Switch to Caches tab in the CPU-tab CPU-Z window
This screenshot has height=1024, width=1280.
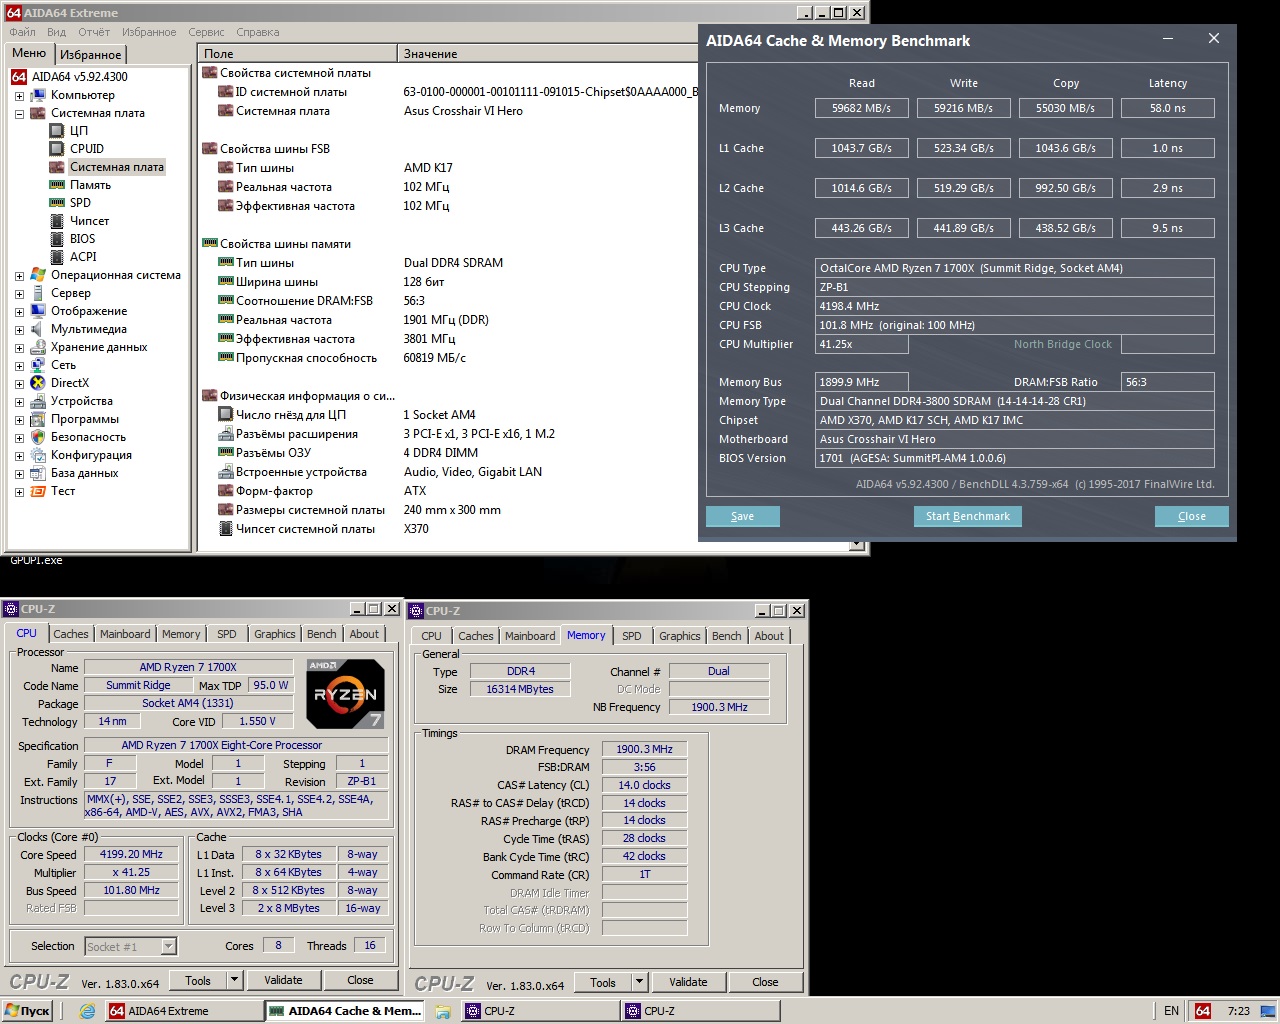(x=71, y=634)
